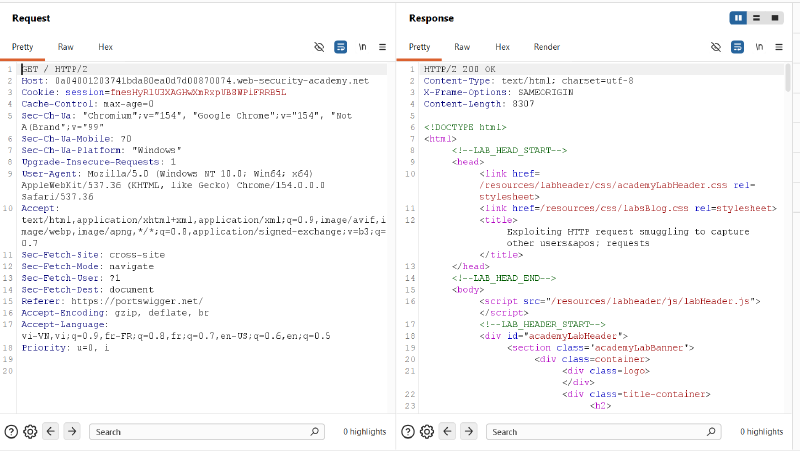Open help icon below Request panel
The height and width of the screenshot is (451, 800).
tap(11, 432)
